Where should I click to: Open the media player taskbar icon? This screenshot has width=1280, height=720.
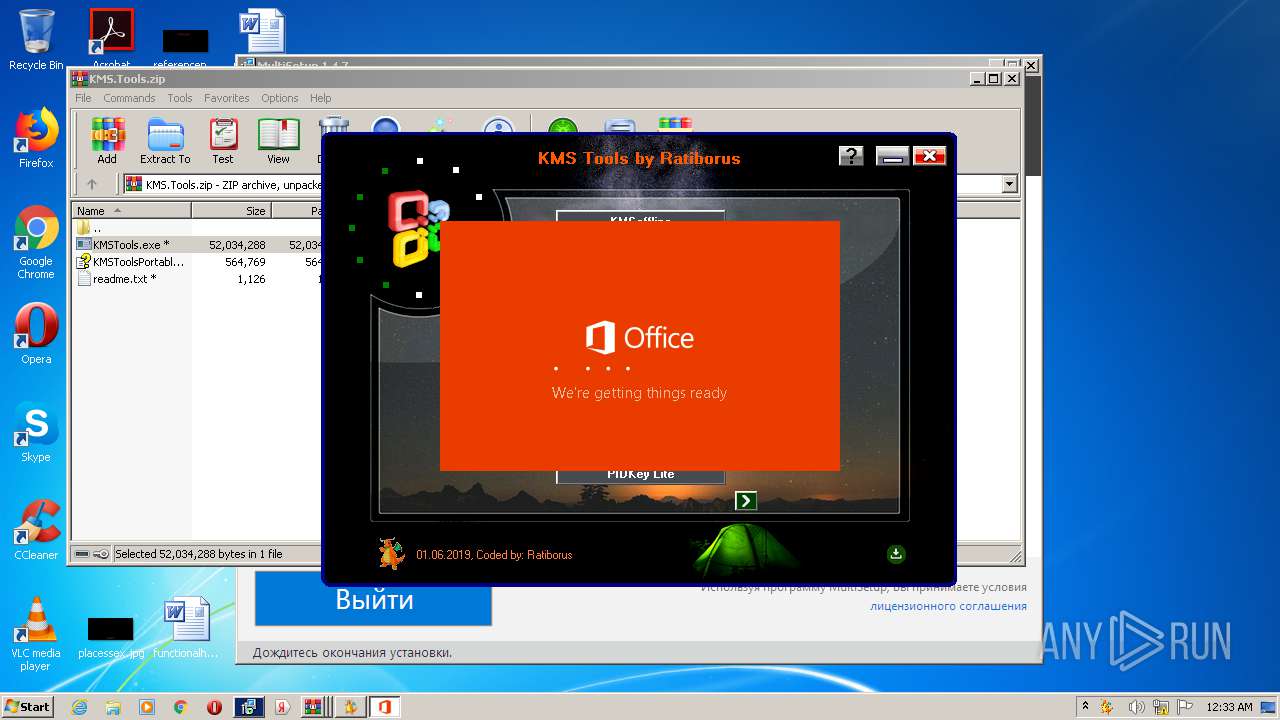147,707
